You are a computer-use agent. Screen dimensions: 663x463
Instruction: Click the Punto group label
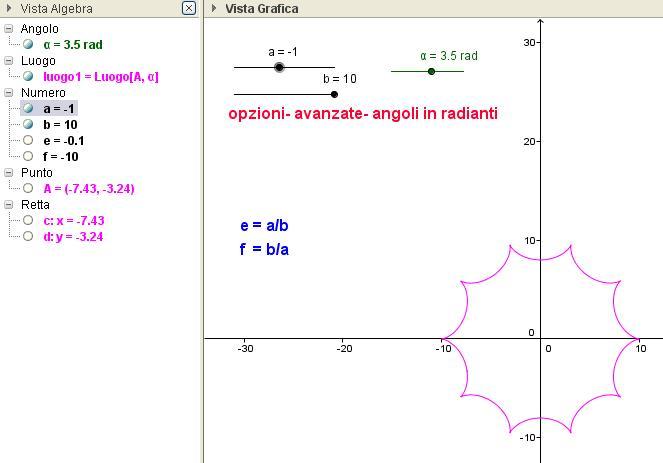pos(37,173)
